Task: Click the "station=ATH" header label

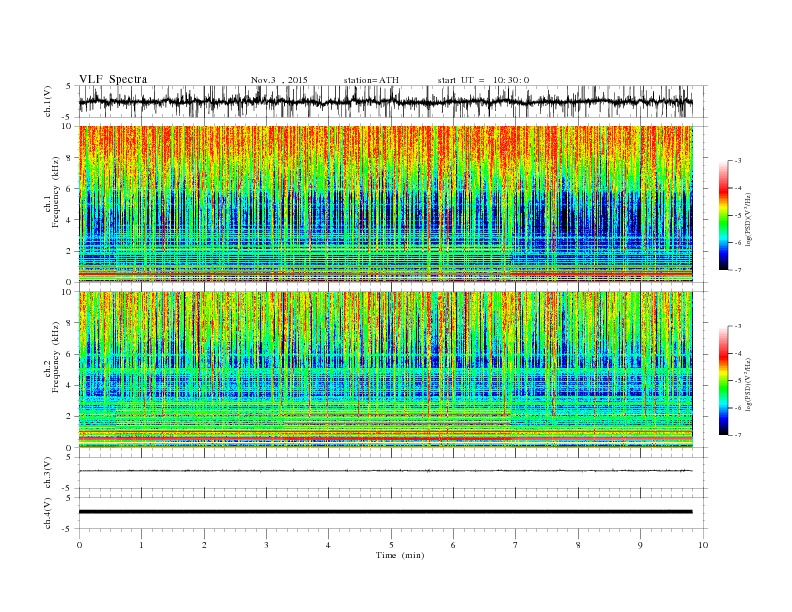Action: click(371, 80)
